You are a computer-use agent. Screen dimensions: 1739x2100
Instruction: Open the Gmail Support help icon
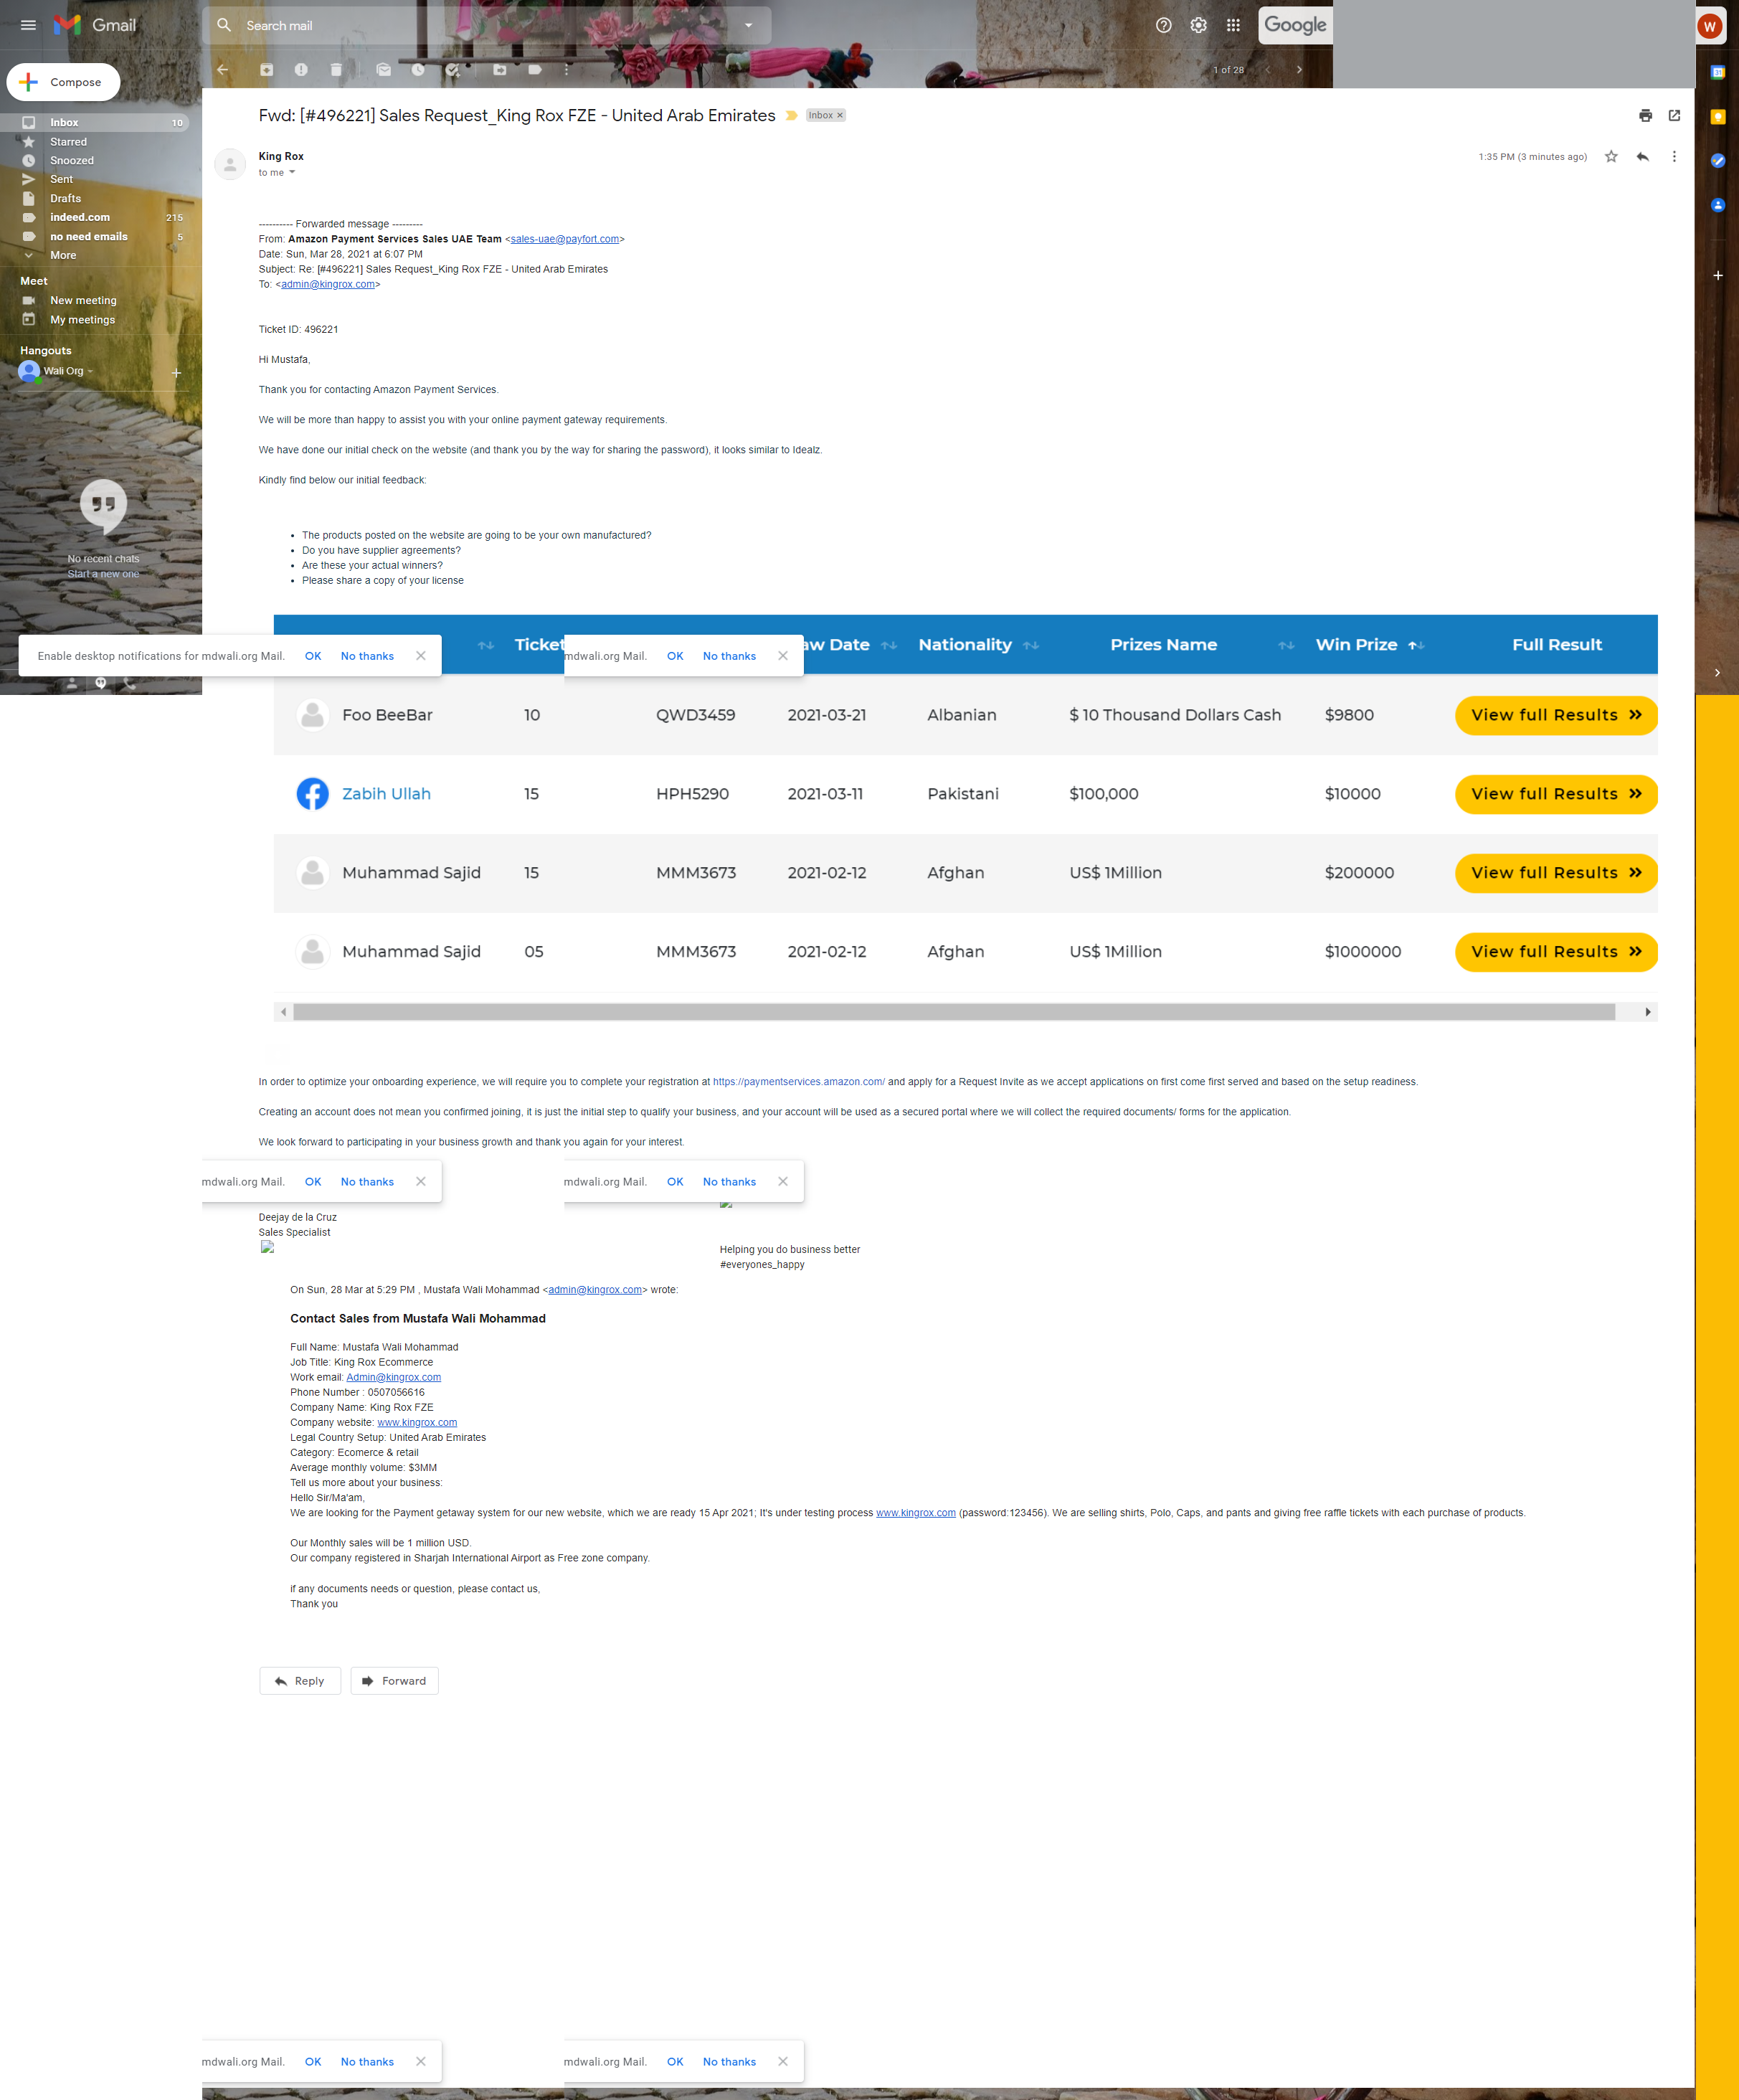point(1163,25)
